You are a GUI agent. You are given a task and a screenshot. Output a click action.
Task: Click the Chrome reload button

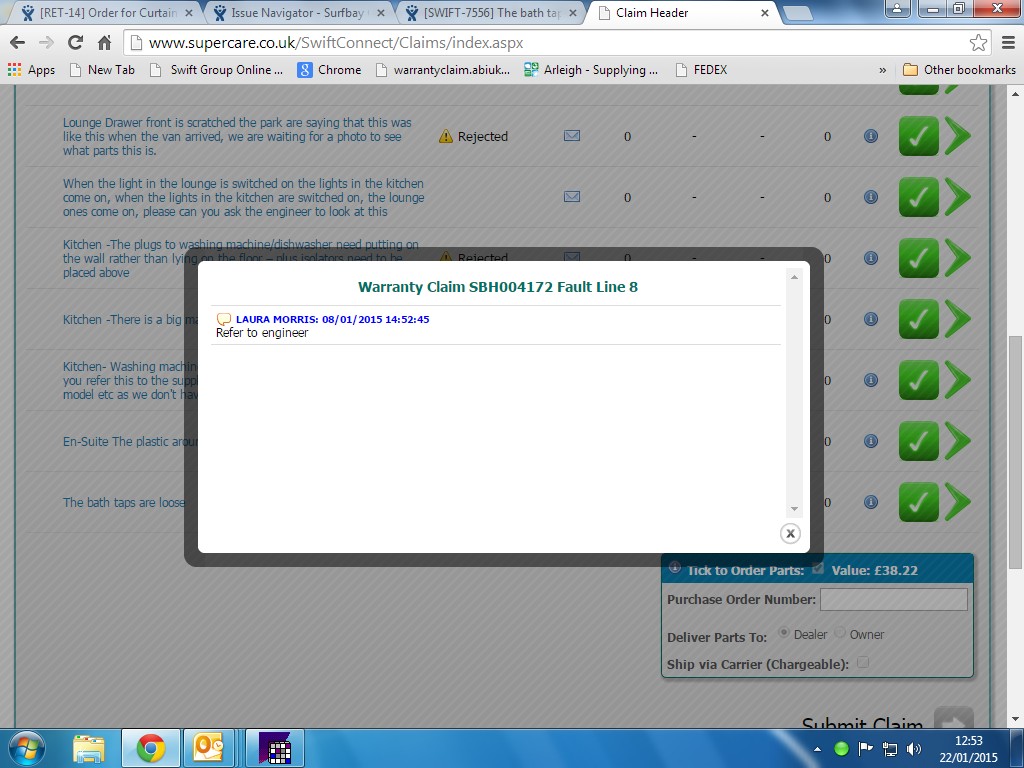coord(75,43)
